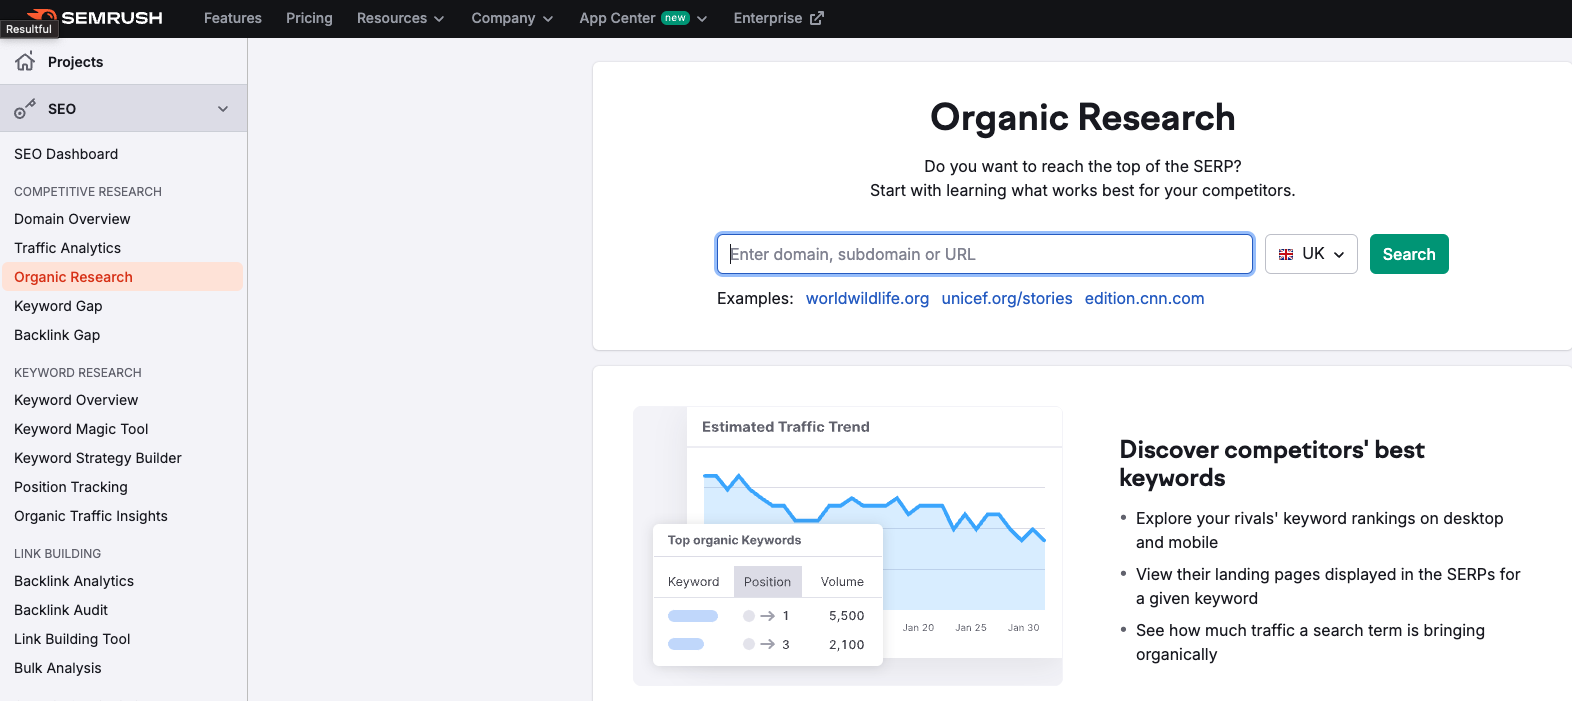Click the Enterprise external link icon

tap(817, 18)
